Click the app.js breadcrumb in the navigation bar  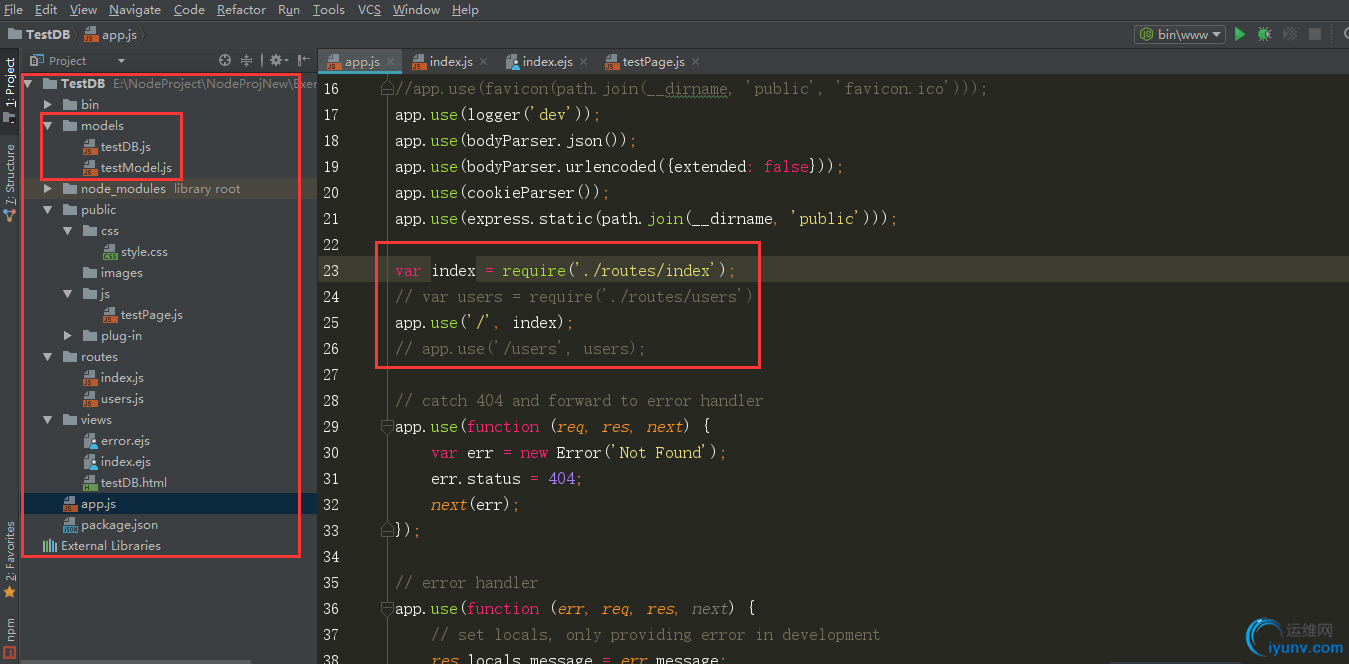click(110, 34)
